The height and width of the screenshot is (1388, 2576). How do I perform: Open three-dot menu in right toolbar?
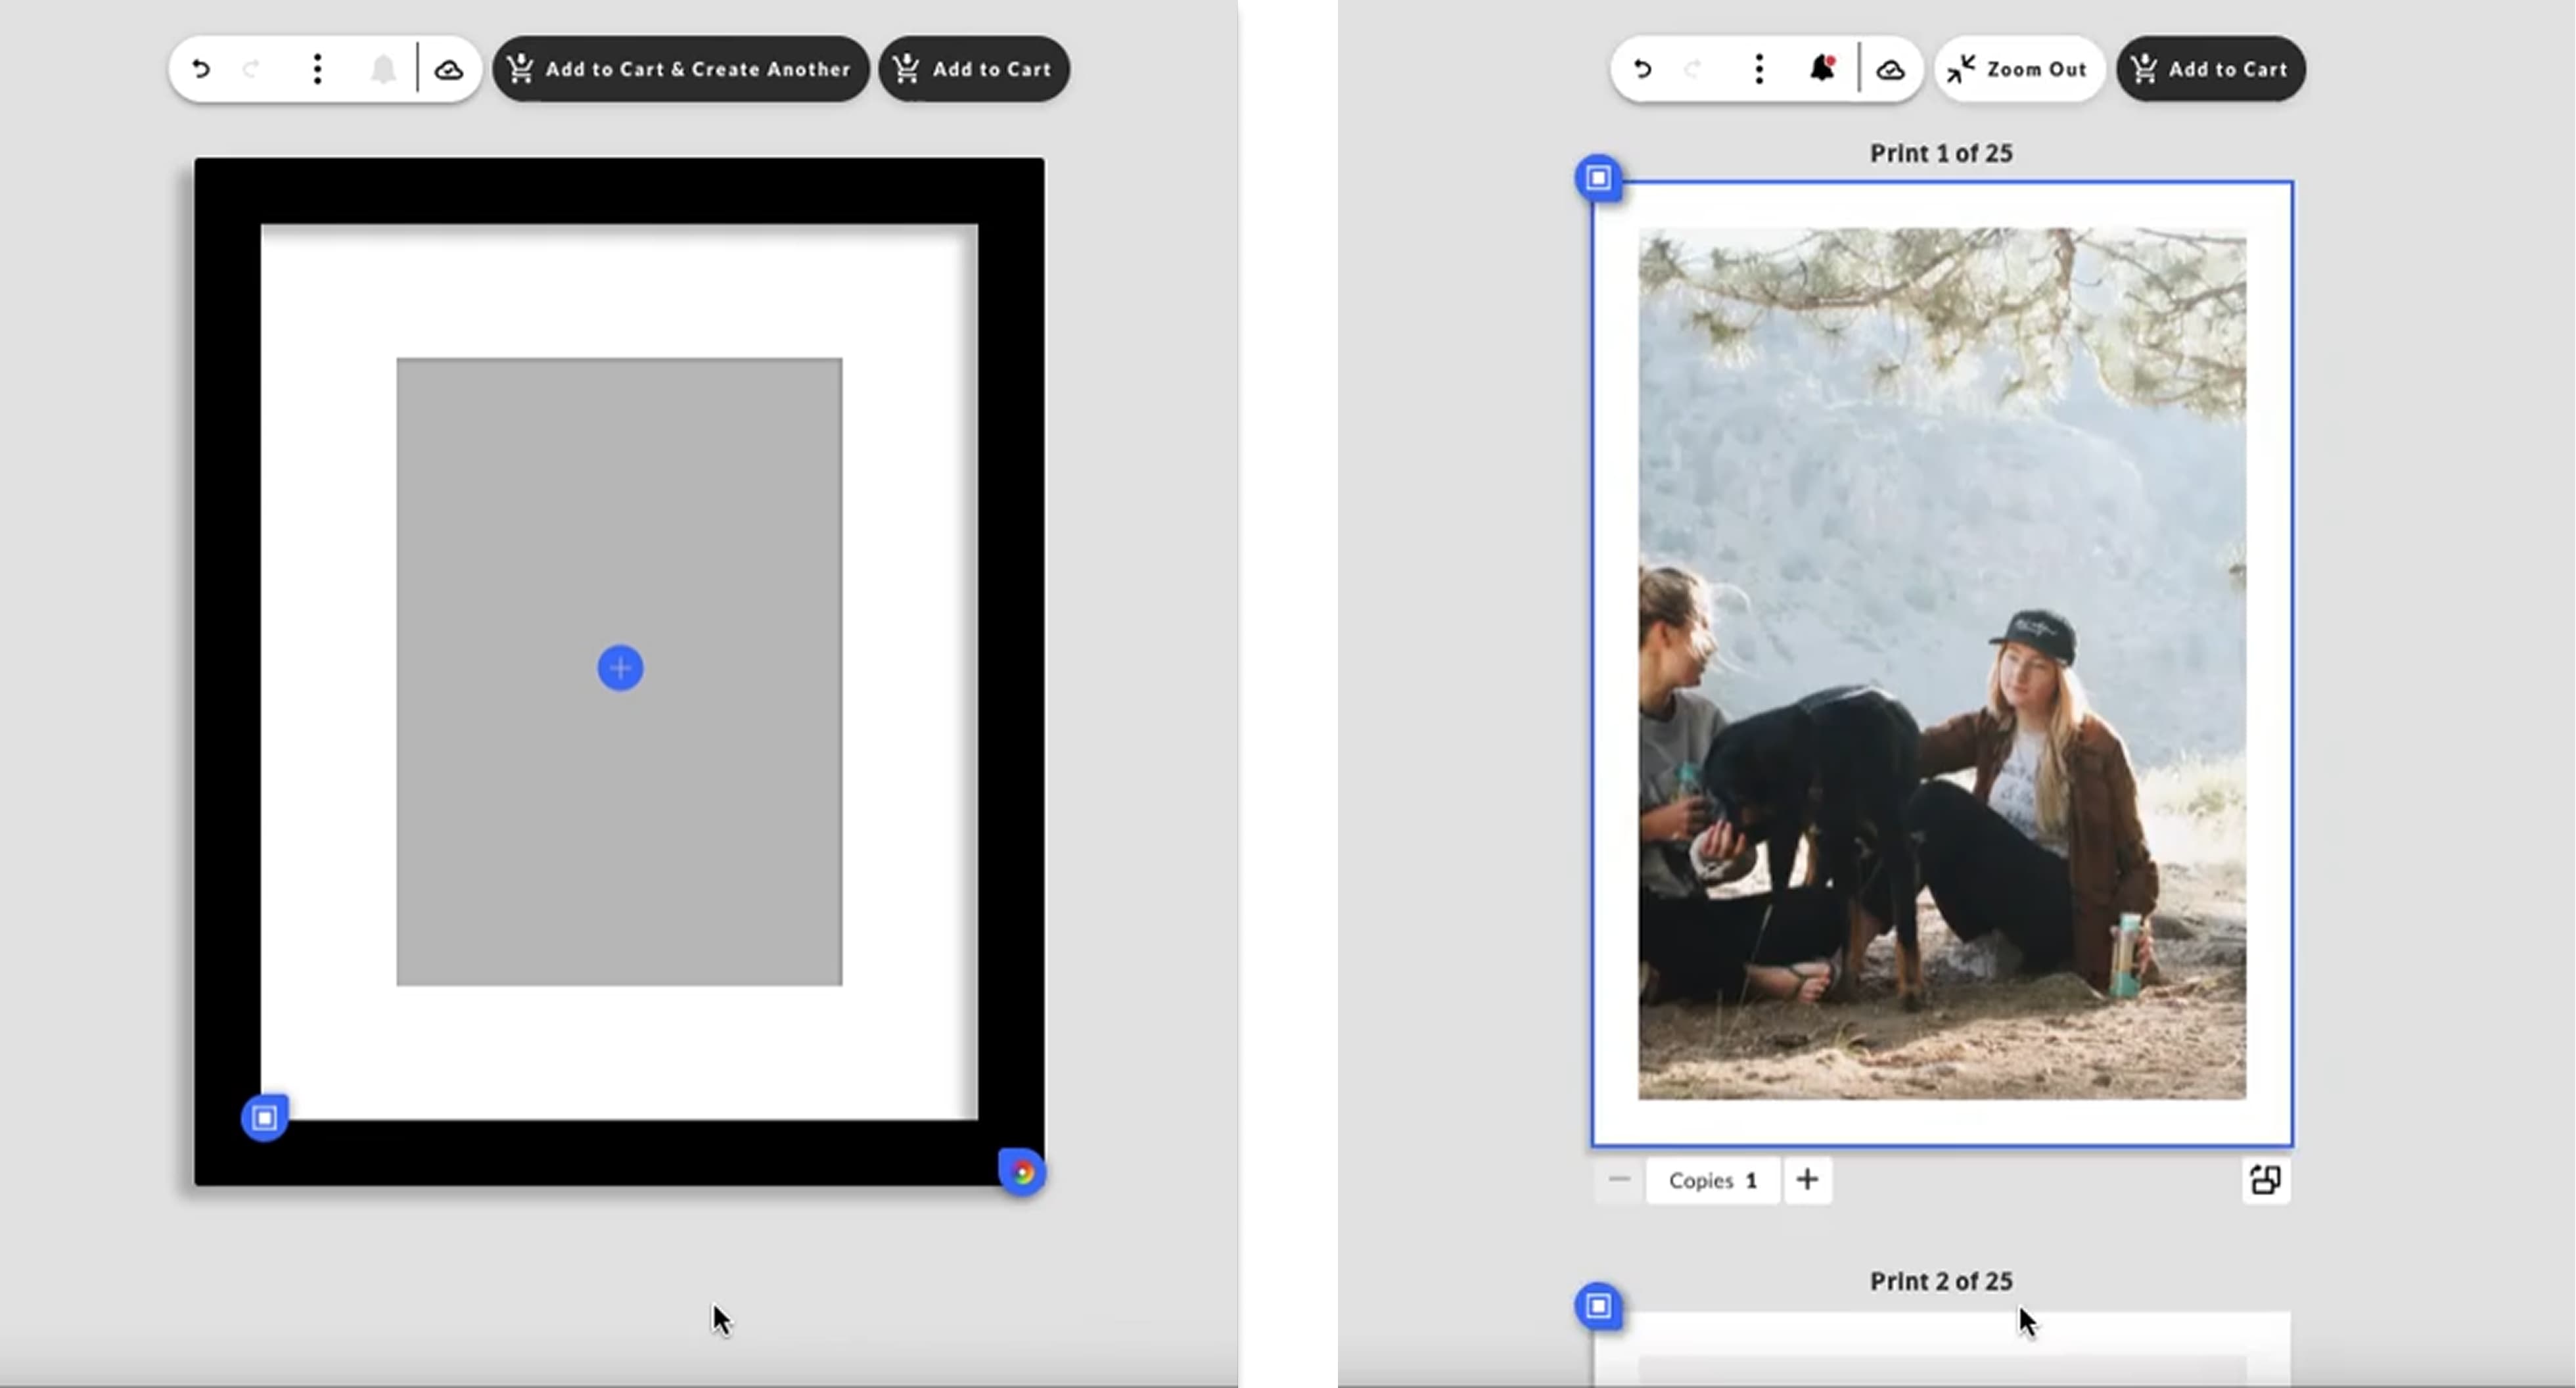tap(1759, 69)
